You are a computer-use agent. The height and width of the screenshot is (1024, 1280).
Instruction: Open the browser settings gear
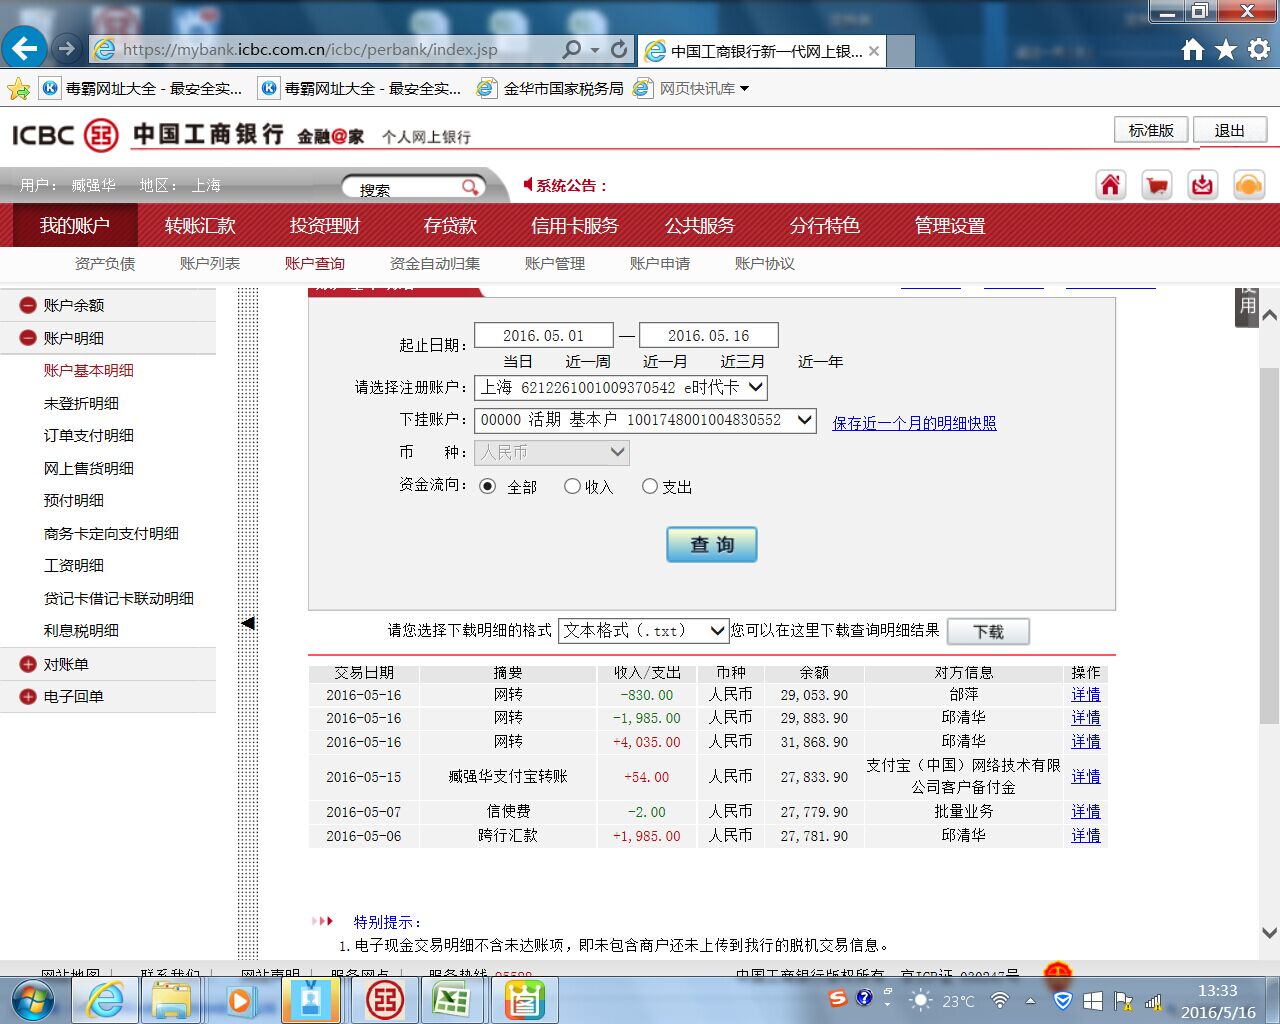tap(1259, 49)
